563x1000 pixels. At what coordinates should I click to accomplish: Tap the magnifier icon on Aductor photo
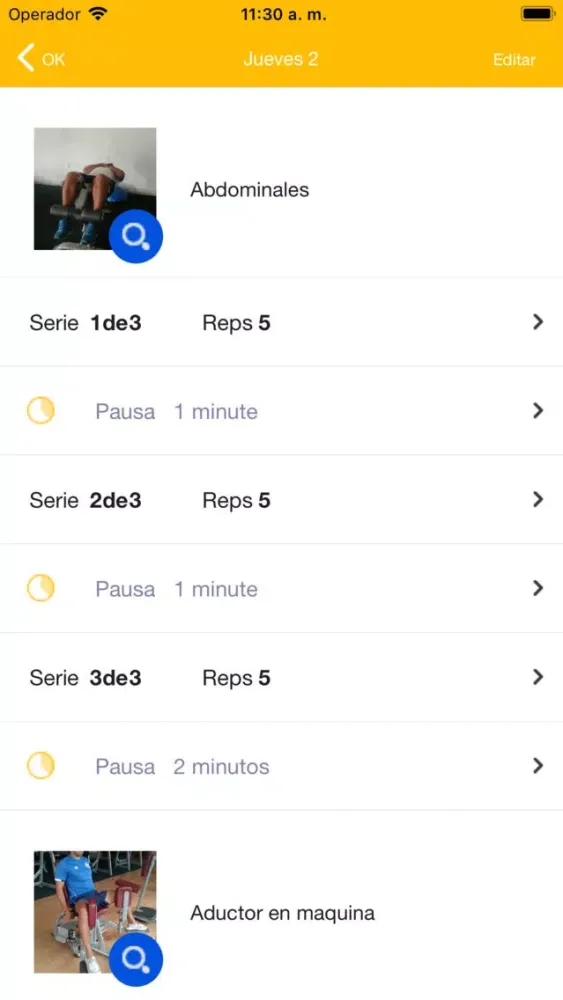click(x=136, y=959)
